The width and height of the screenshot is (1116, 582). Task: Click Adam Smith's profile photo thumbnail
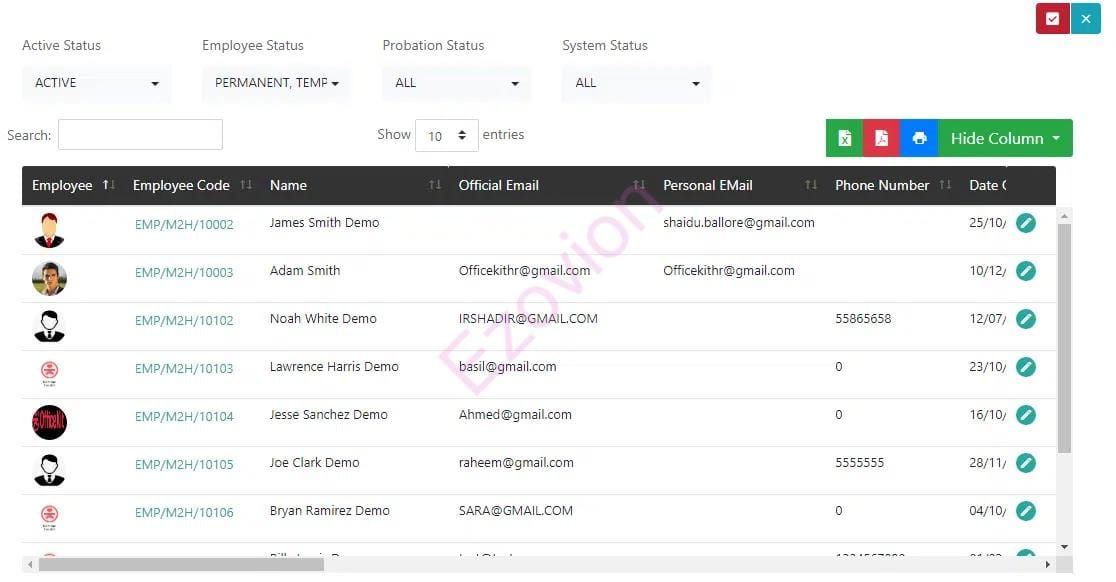tap(49, 278)
